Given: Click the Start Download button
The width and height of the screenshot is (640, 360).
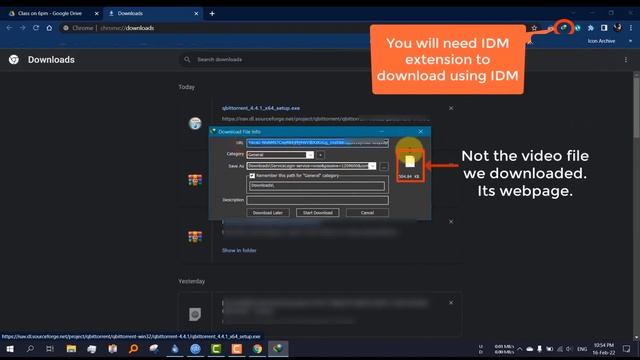Looking at the screenshot, I should click(318, 213).
